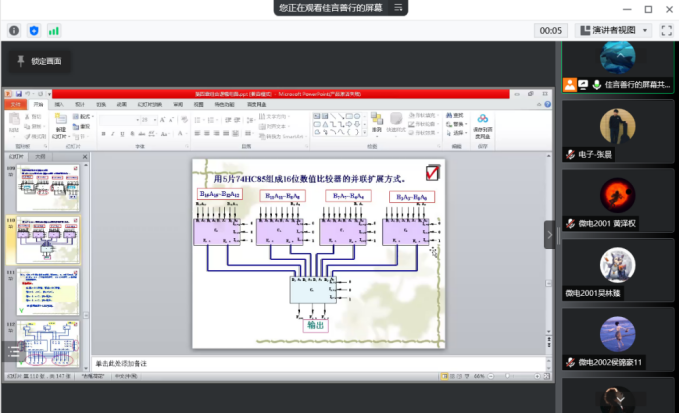Image resolution: width=679 pixels, height=413 pixels.
Task: Collapse the participant panel with side arrow
Action: point(549,234)
